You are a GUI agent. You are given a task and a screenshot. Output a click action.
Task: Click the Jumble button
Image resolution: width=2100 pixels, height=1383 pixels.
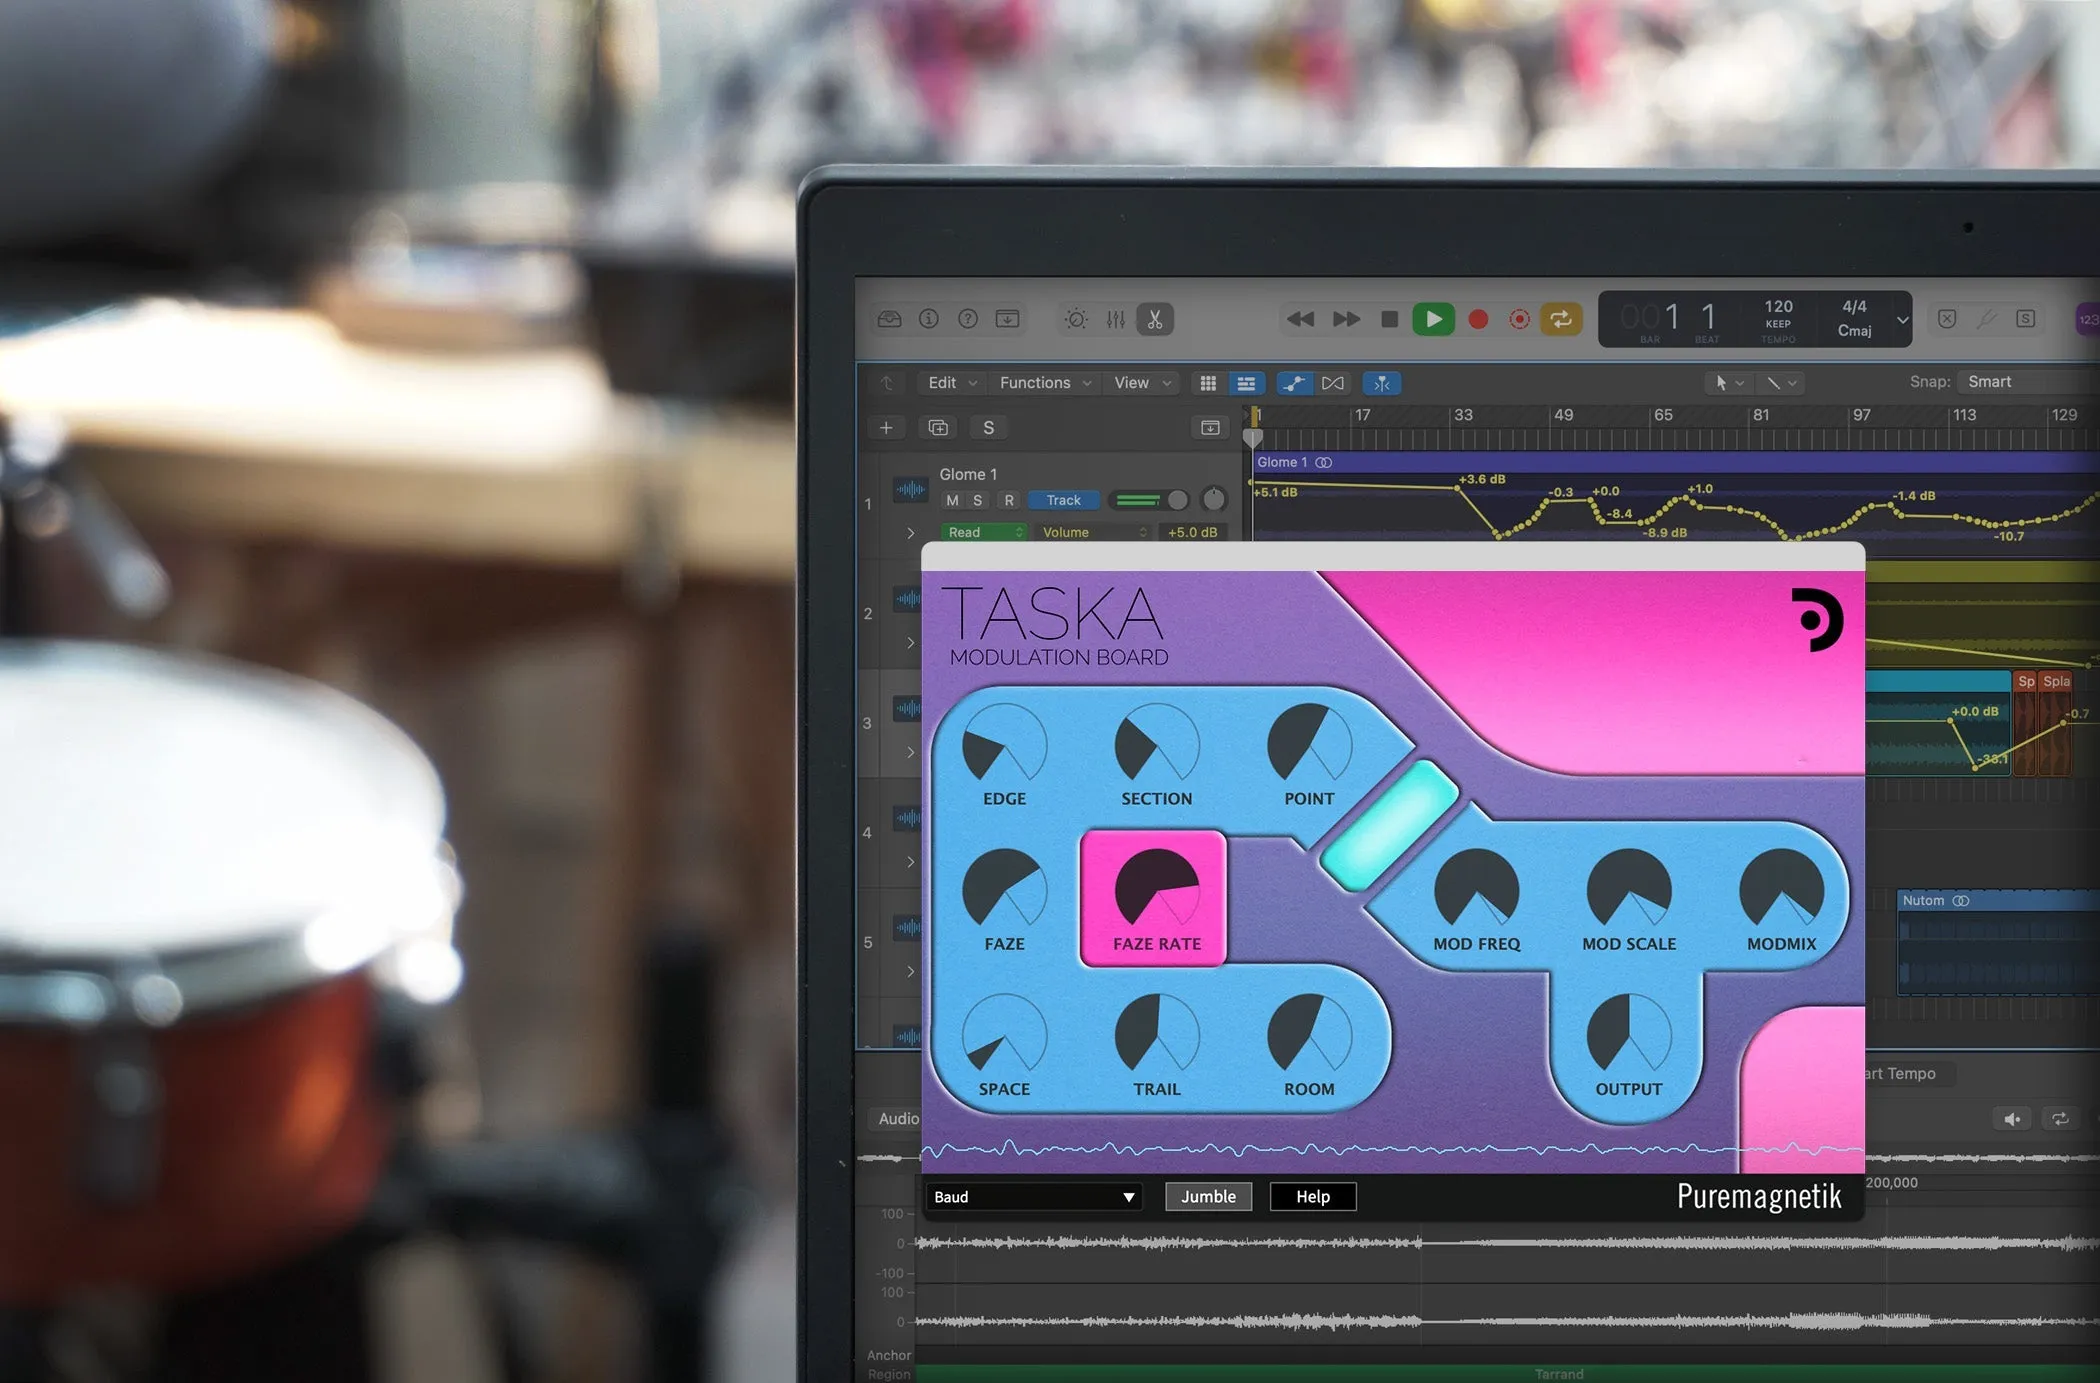pos(1208,1197)
